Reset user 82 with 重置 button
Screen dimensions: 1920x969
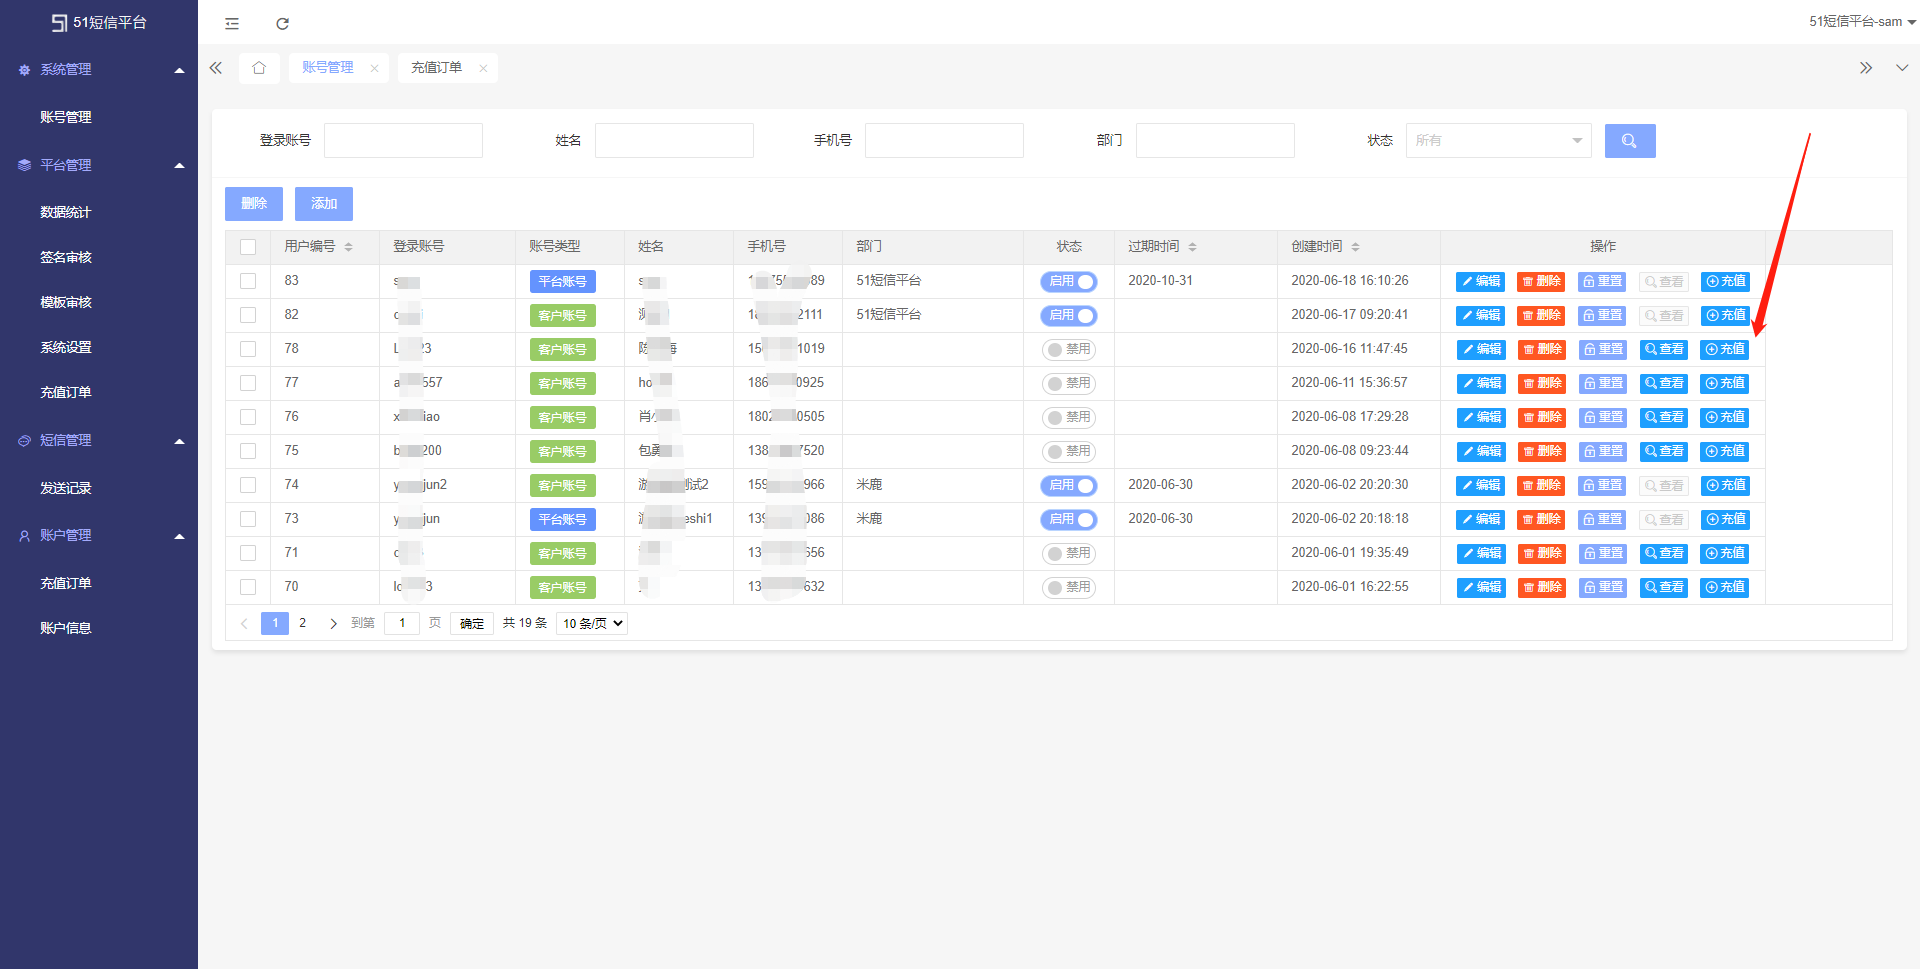click(x=1602, y=316)
